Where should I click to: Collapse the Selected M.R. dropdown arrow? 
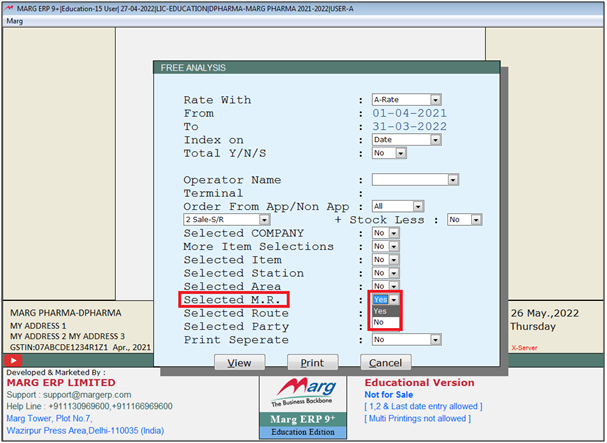coord(394,300)
